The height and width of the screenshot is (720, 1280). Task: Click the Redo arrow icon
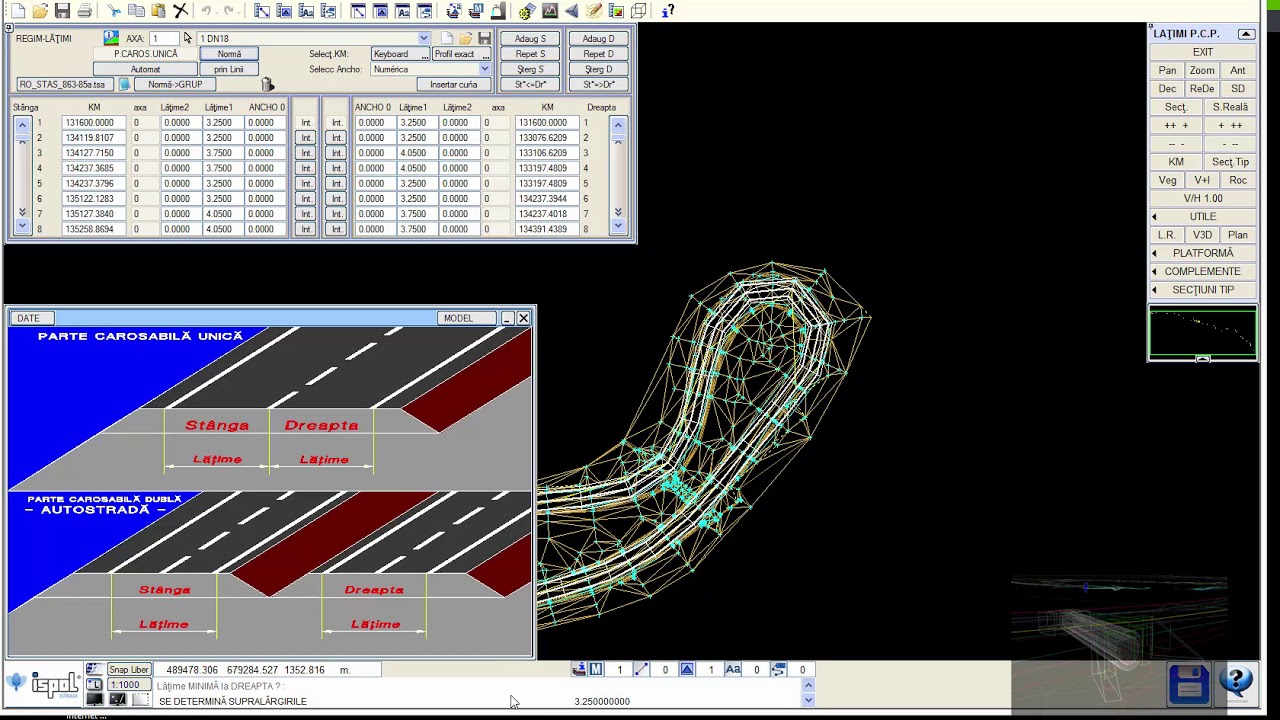tap(229, 11)
